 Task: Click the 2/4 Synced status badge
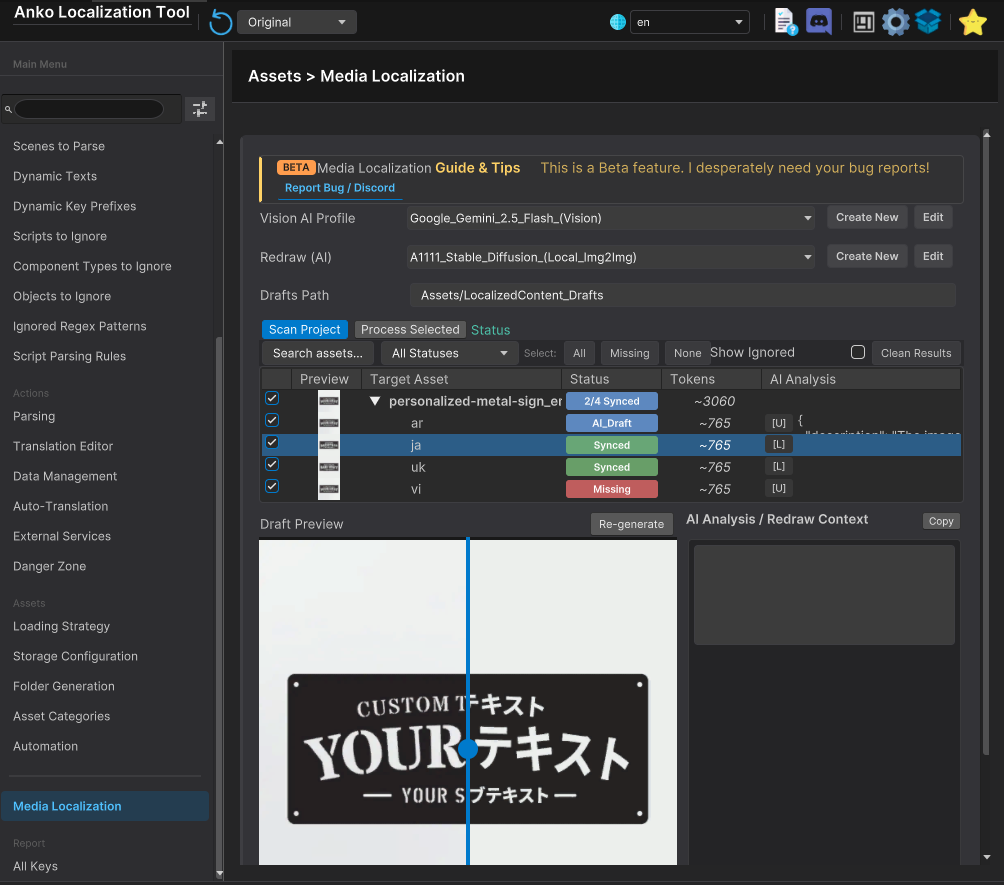[611, 402]
